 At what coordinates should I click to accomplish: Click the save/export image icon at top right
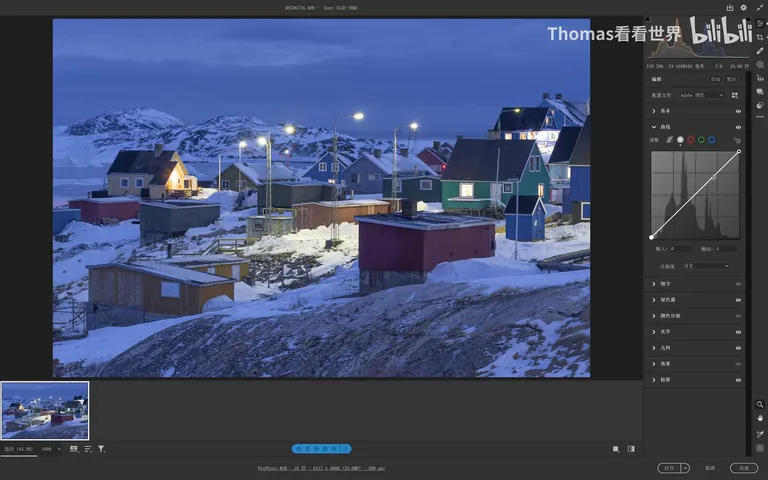[730, 7]
